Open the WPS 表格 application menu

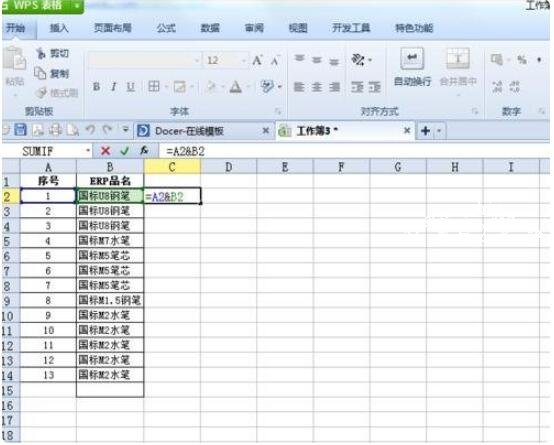coord(42,5)
